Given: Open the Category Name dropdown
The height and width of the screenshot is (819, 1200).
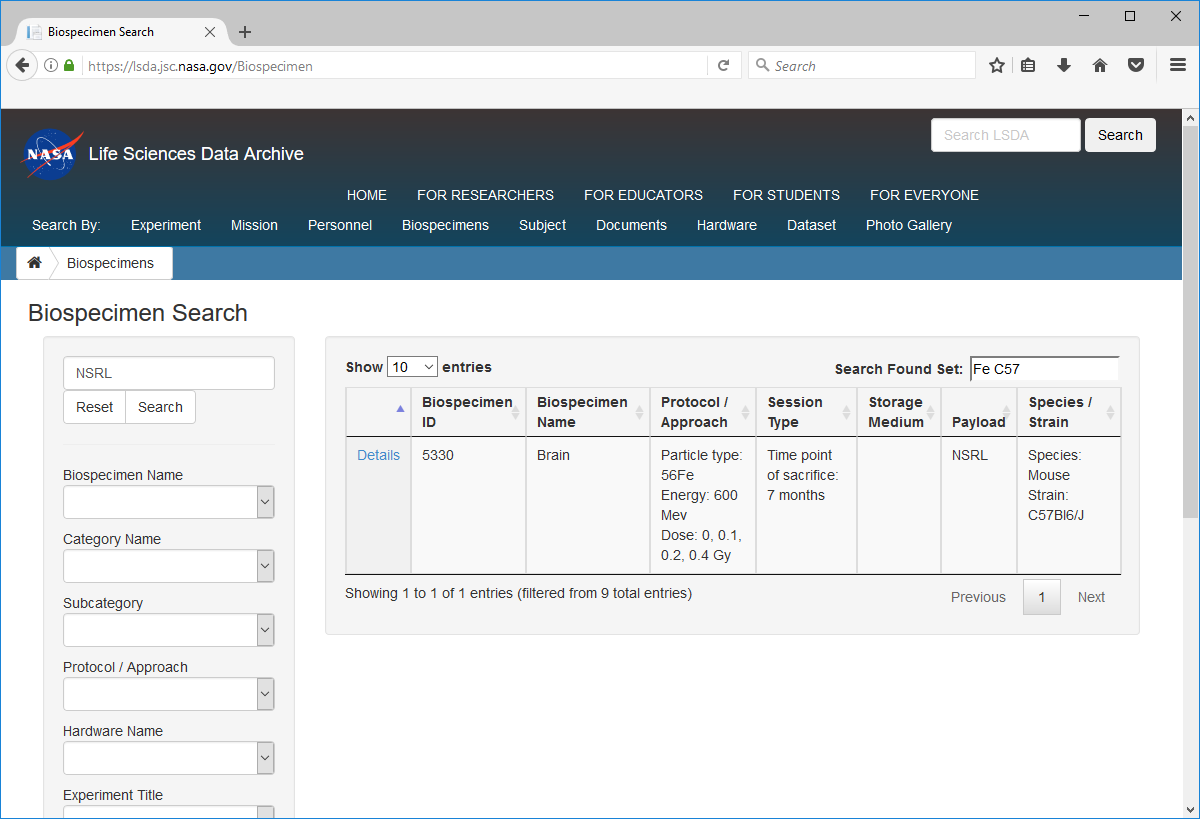Looking at the screenshot, I should coord(168,566).
